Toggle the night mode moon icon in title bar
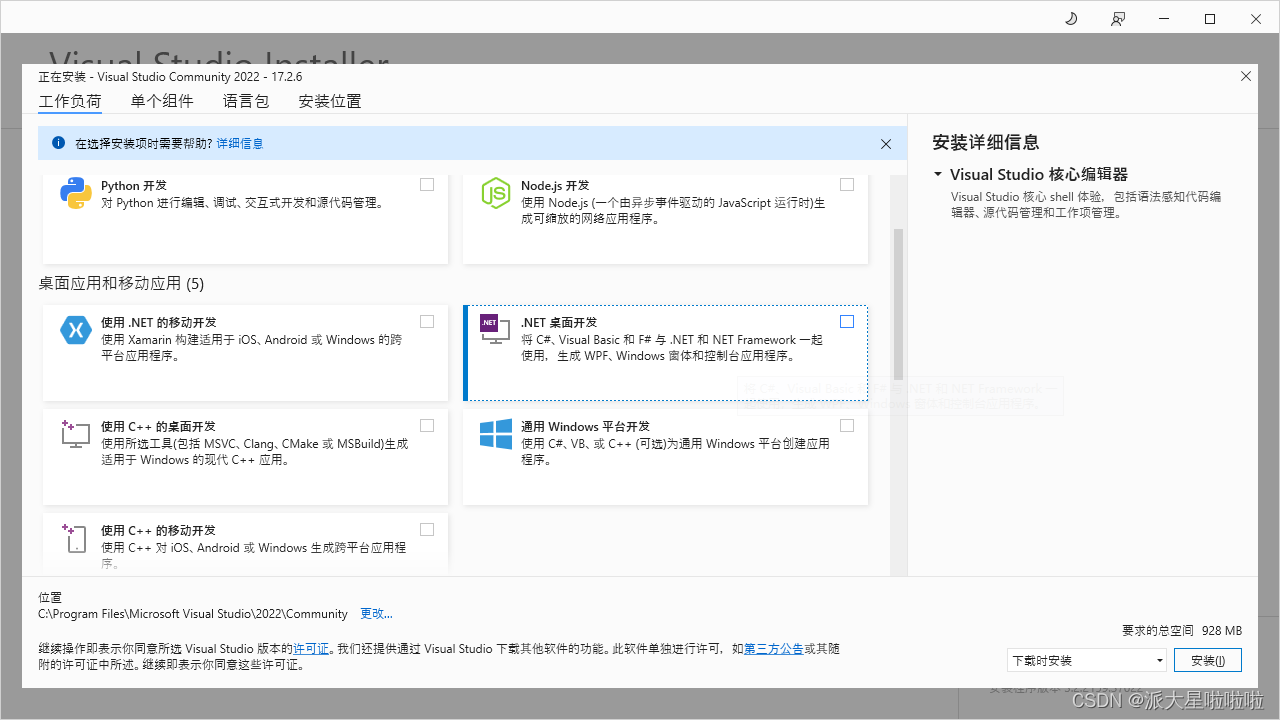Image resolution: width=1280 pixels, height=720 pixels. click(1071, 18)
